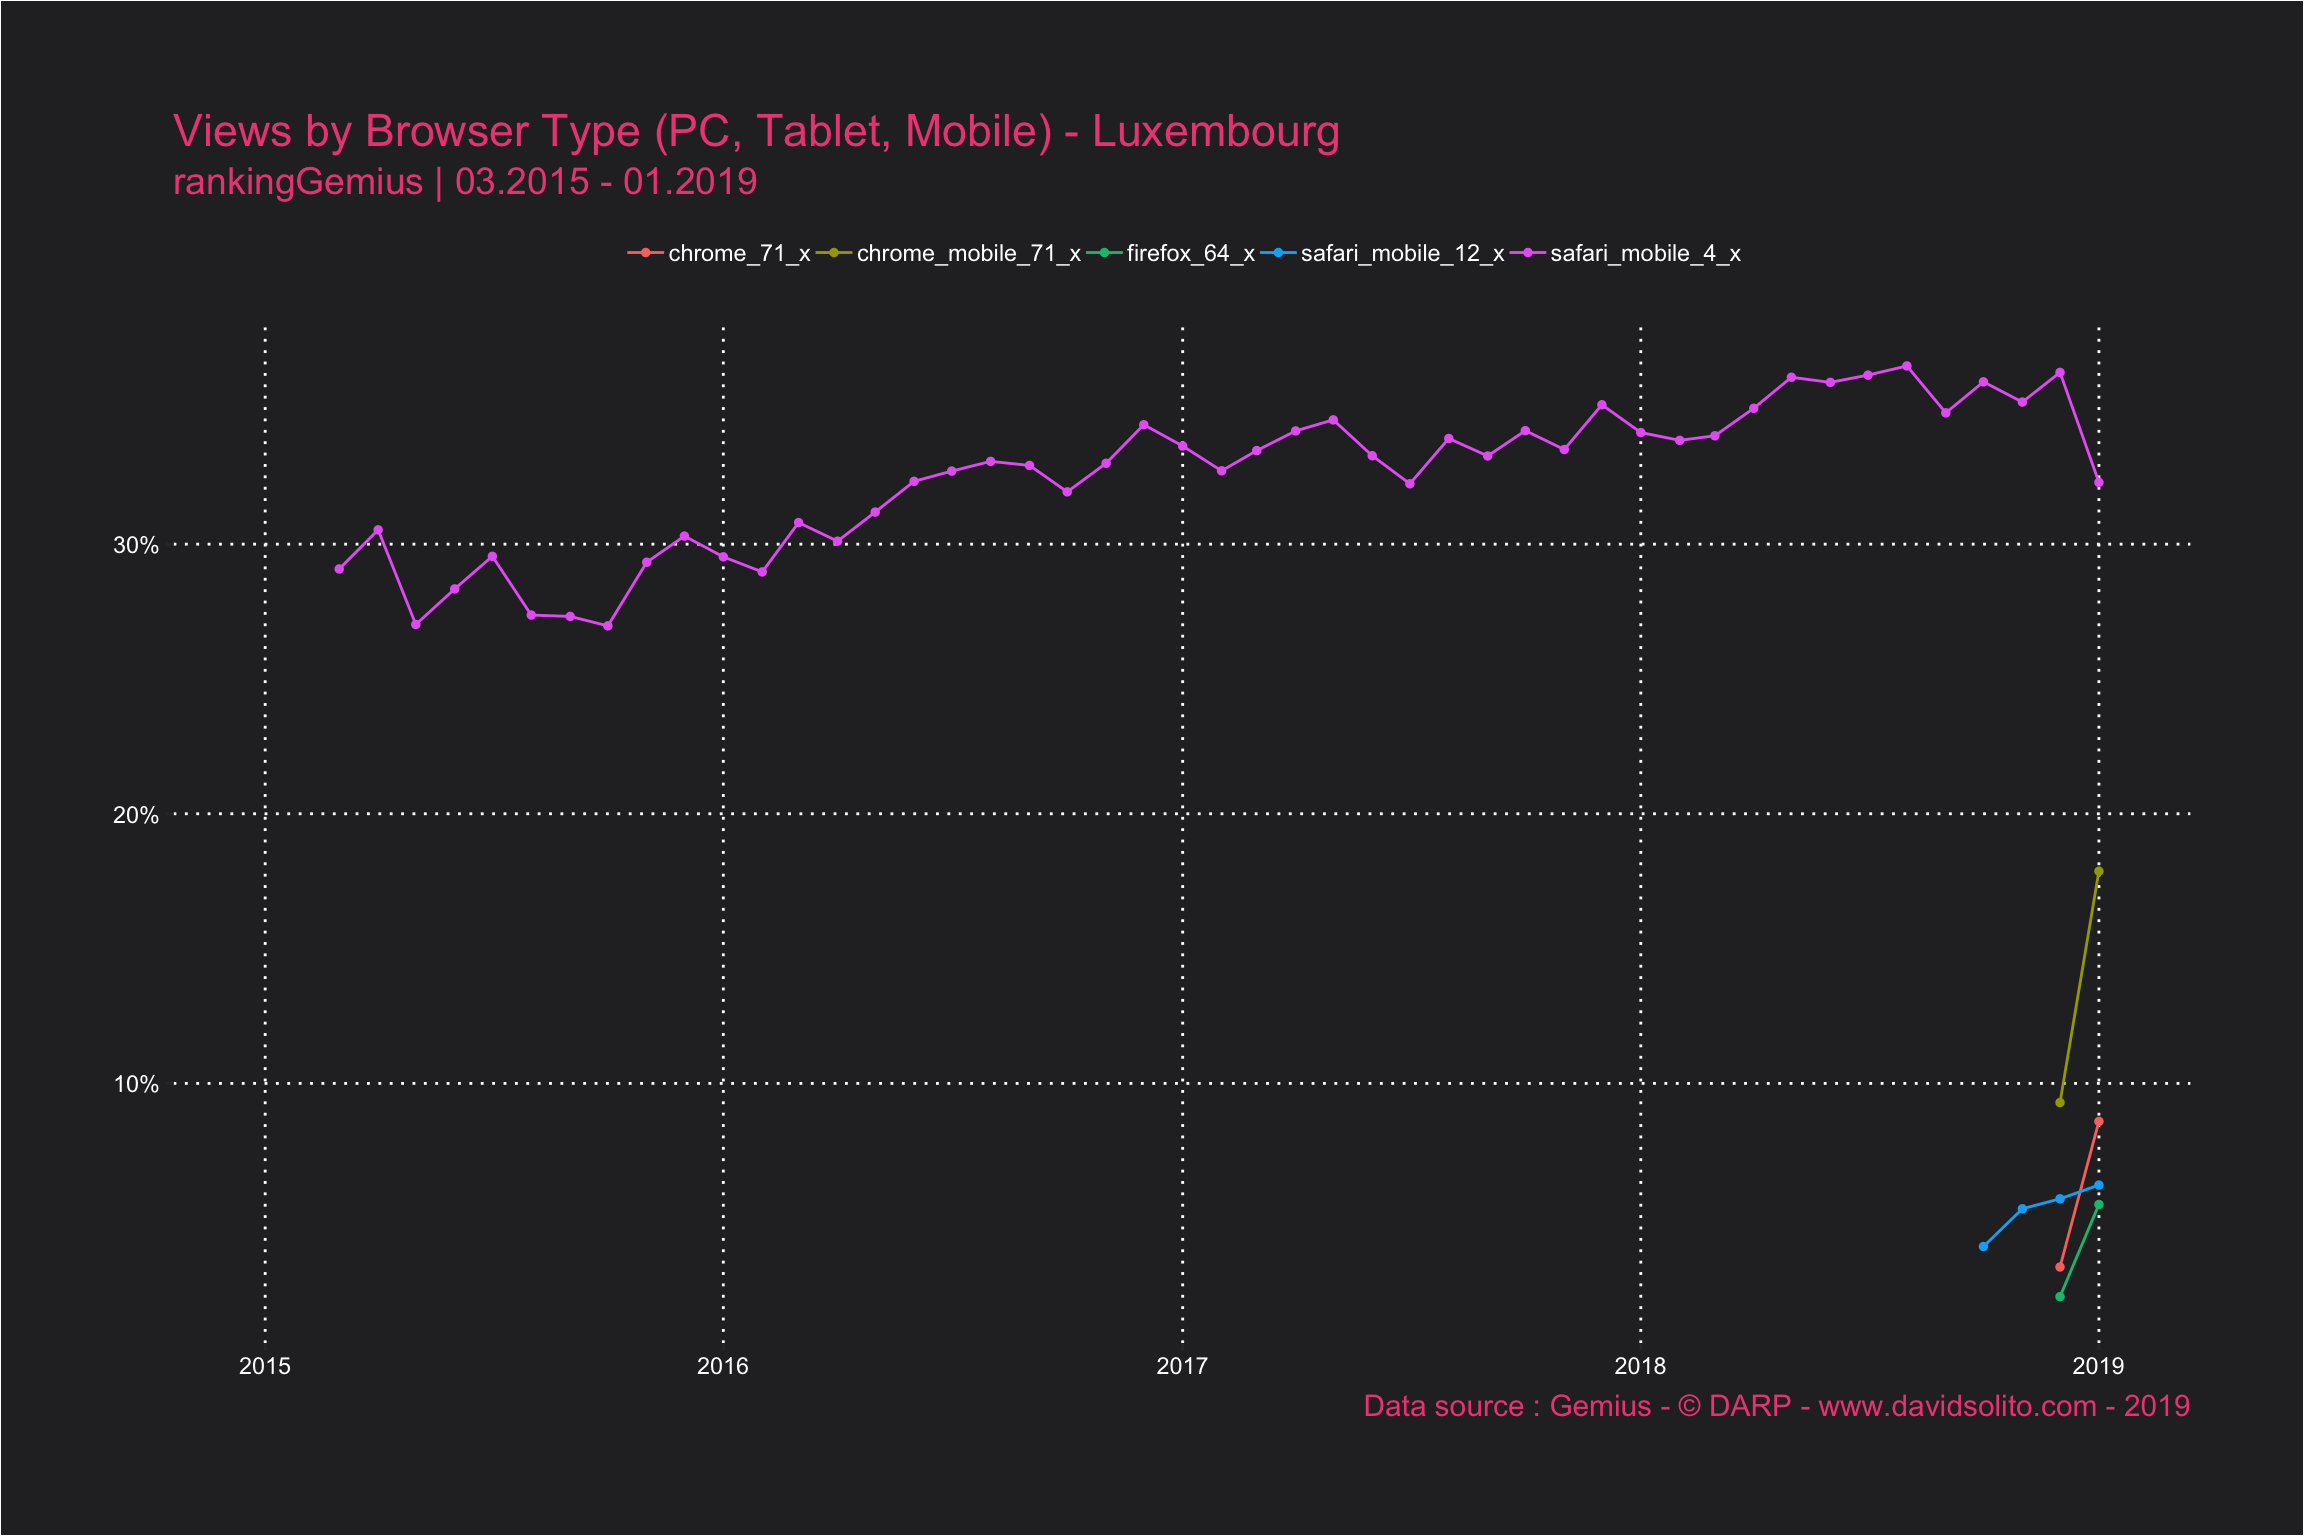Click the safari_mobile_4_x legend marker
The image size is (2304, 1536).
[1527, 253]
